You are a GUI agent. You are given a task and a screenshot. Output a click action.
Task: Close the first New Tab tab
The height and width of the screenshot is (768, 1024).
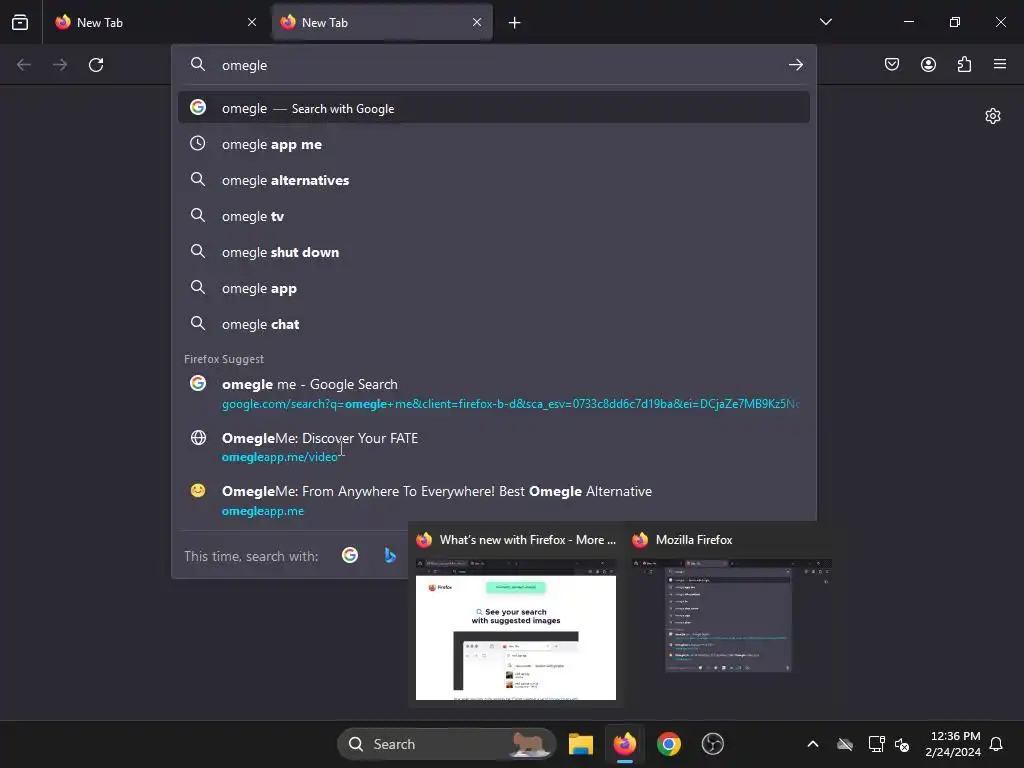(252, 22)
